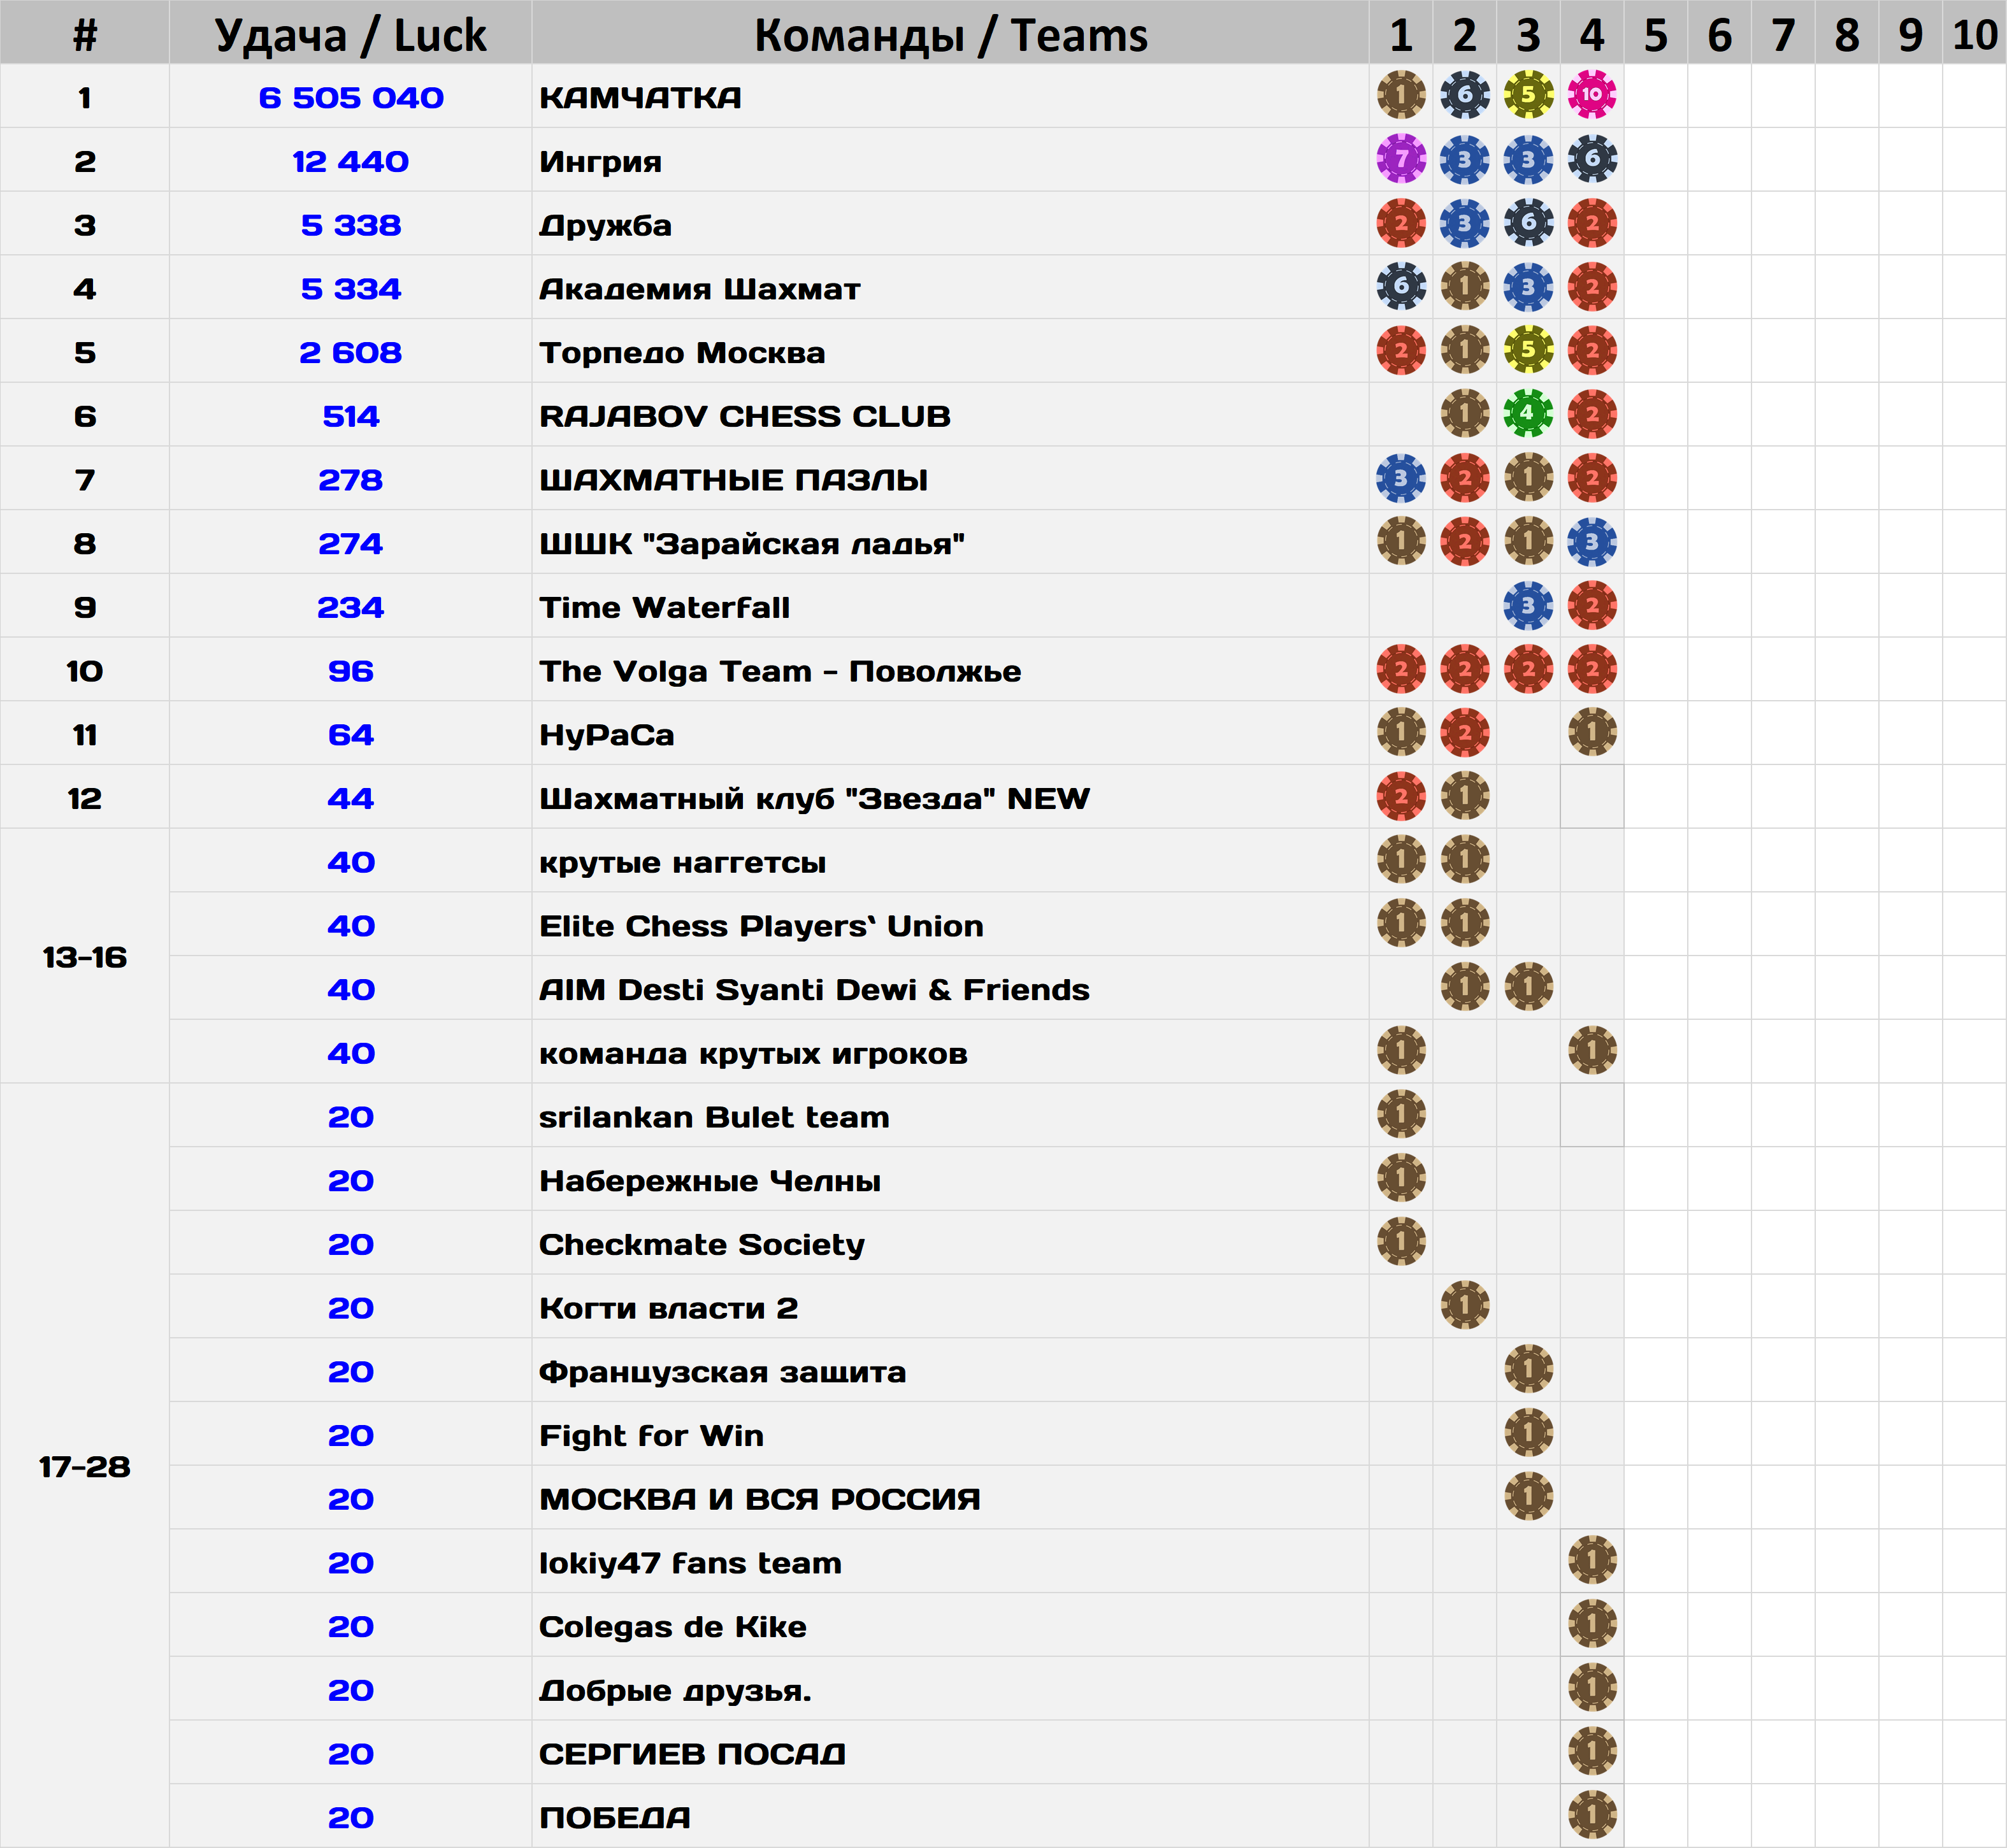Click ШАХМАТНЫЕ ПАЗЛЫ's blue 3 chip
The image size is (2007, 1848).
(x=1401, y=478)
